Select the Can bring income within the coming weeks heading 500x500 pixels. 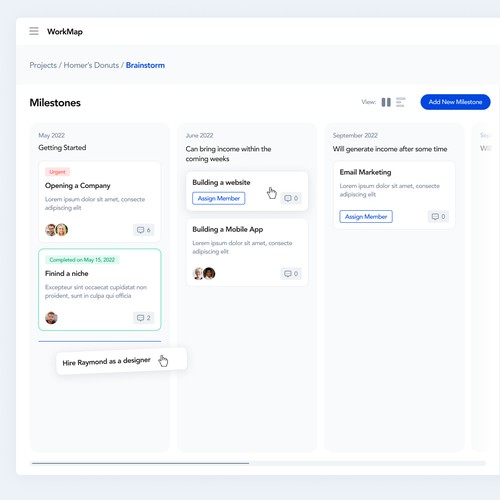click(228, 154)
